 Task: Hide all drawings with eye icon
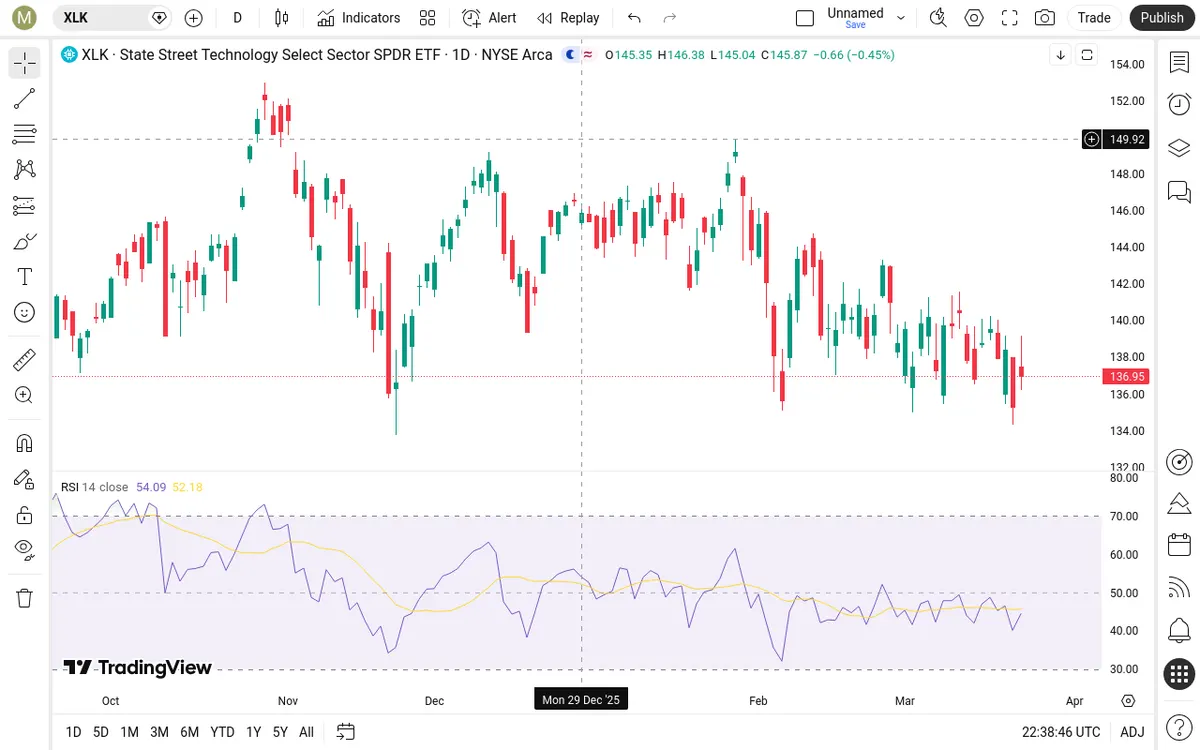25,550
